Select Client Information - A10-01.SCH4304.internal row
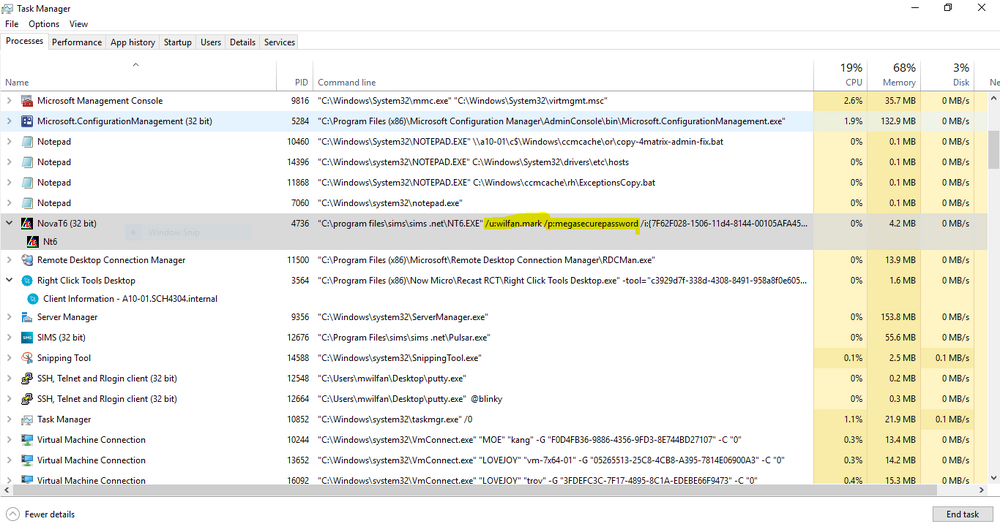Screen dimensions: 1000x532 coord(130,299)
